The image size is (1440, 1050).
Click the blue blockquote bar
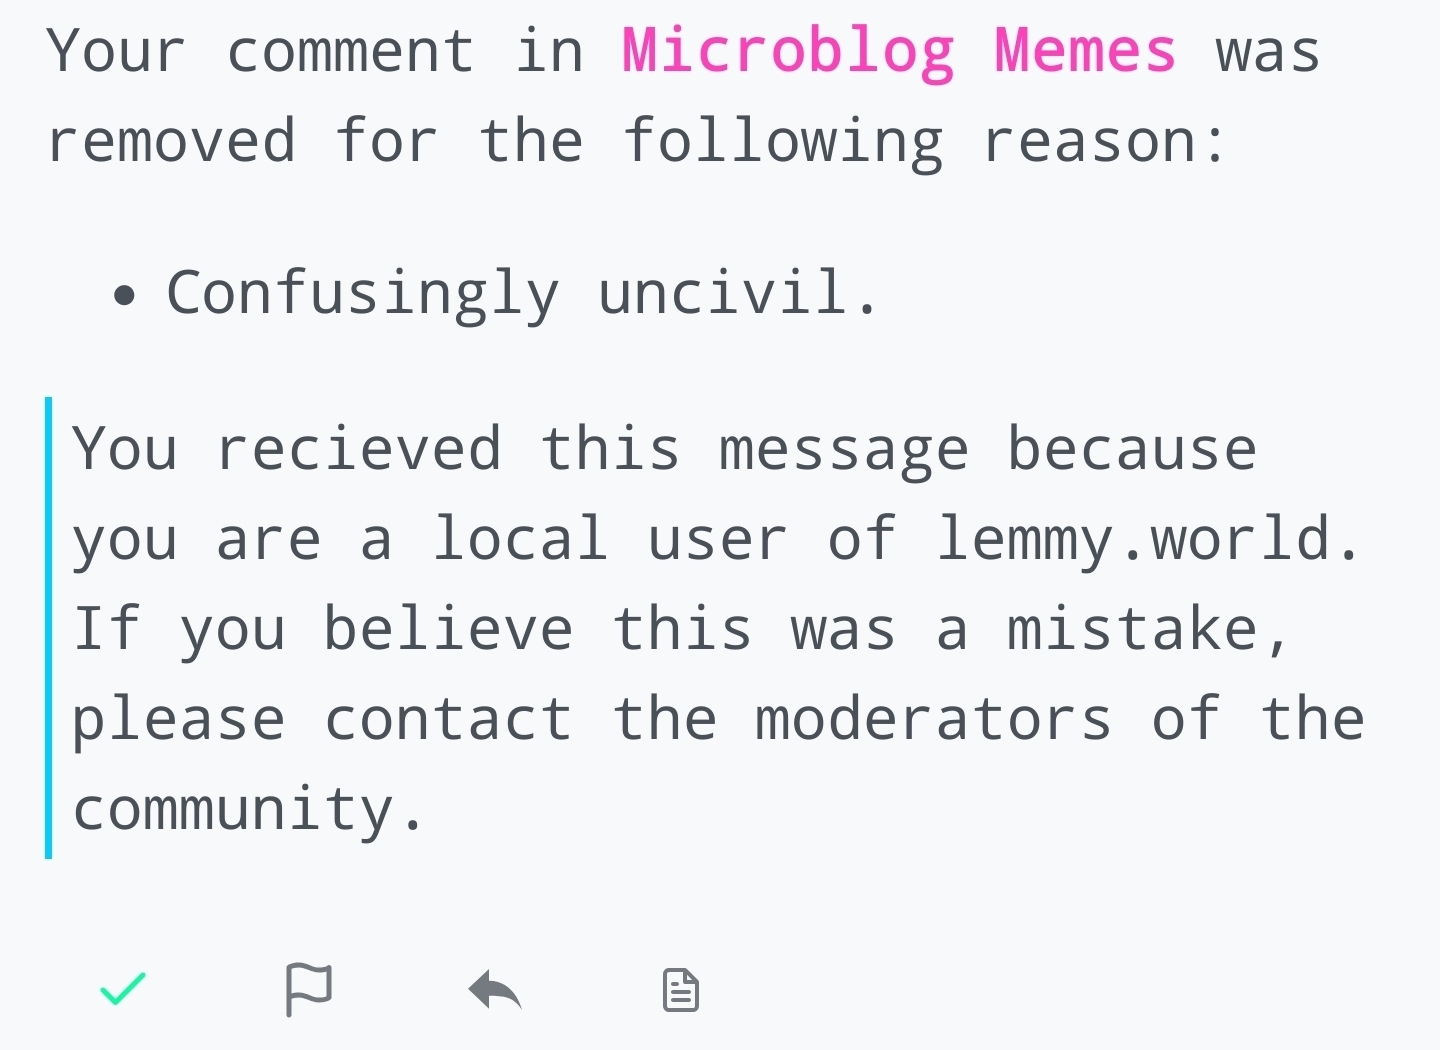tap(48, 628)
